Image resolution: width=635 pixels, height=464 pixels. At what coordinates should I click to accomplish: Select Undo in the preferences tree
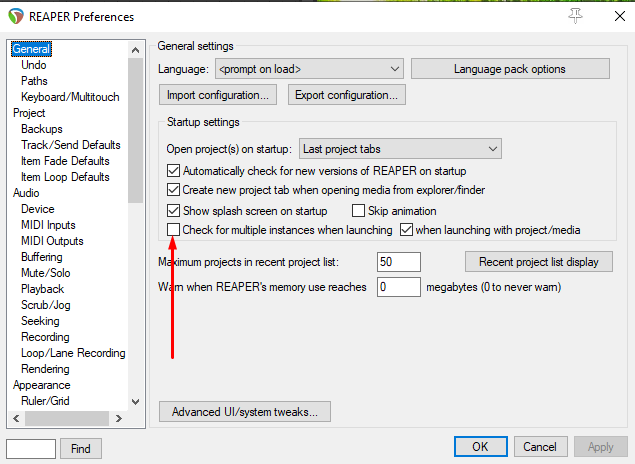(x=34, y=65)
